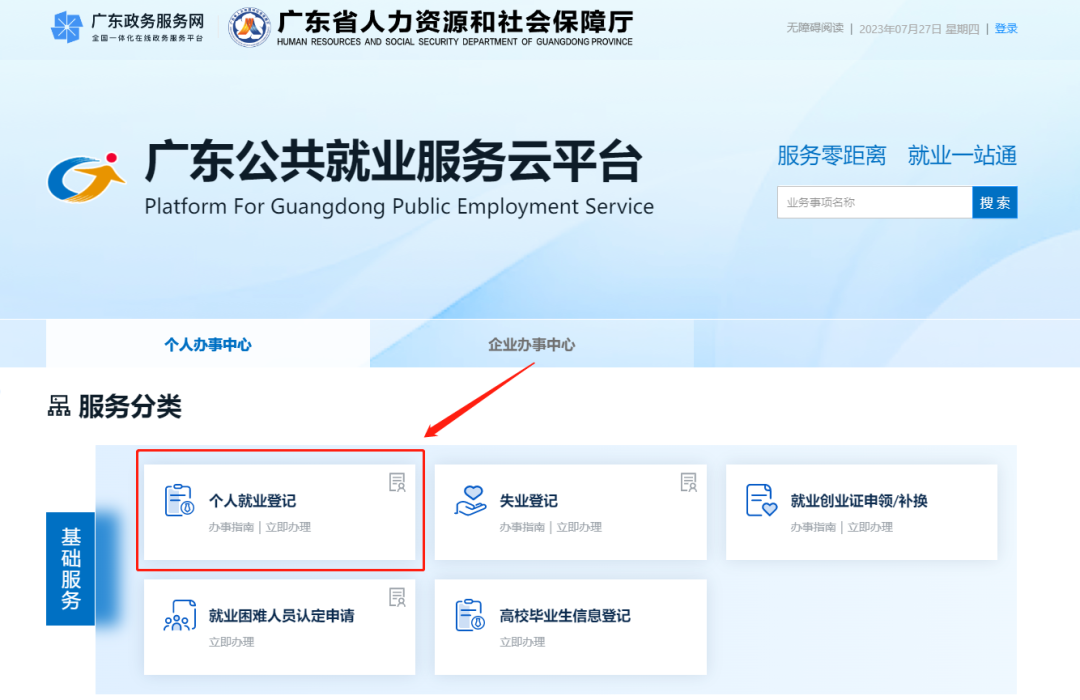
Task: Open the 个人就业登记 title
Action: [x=252, y=501]
